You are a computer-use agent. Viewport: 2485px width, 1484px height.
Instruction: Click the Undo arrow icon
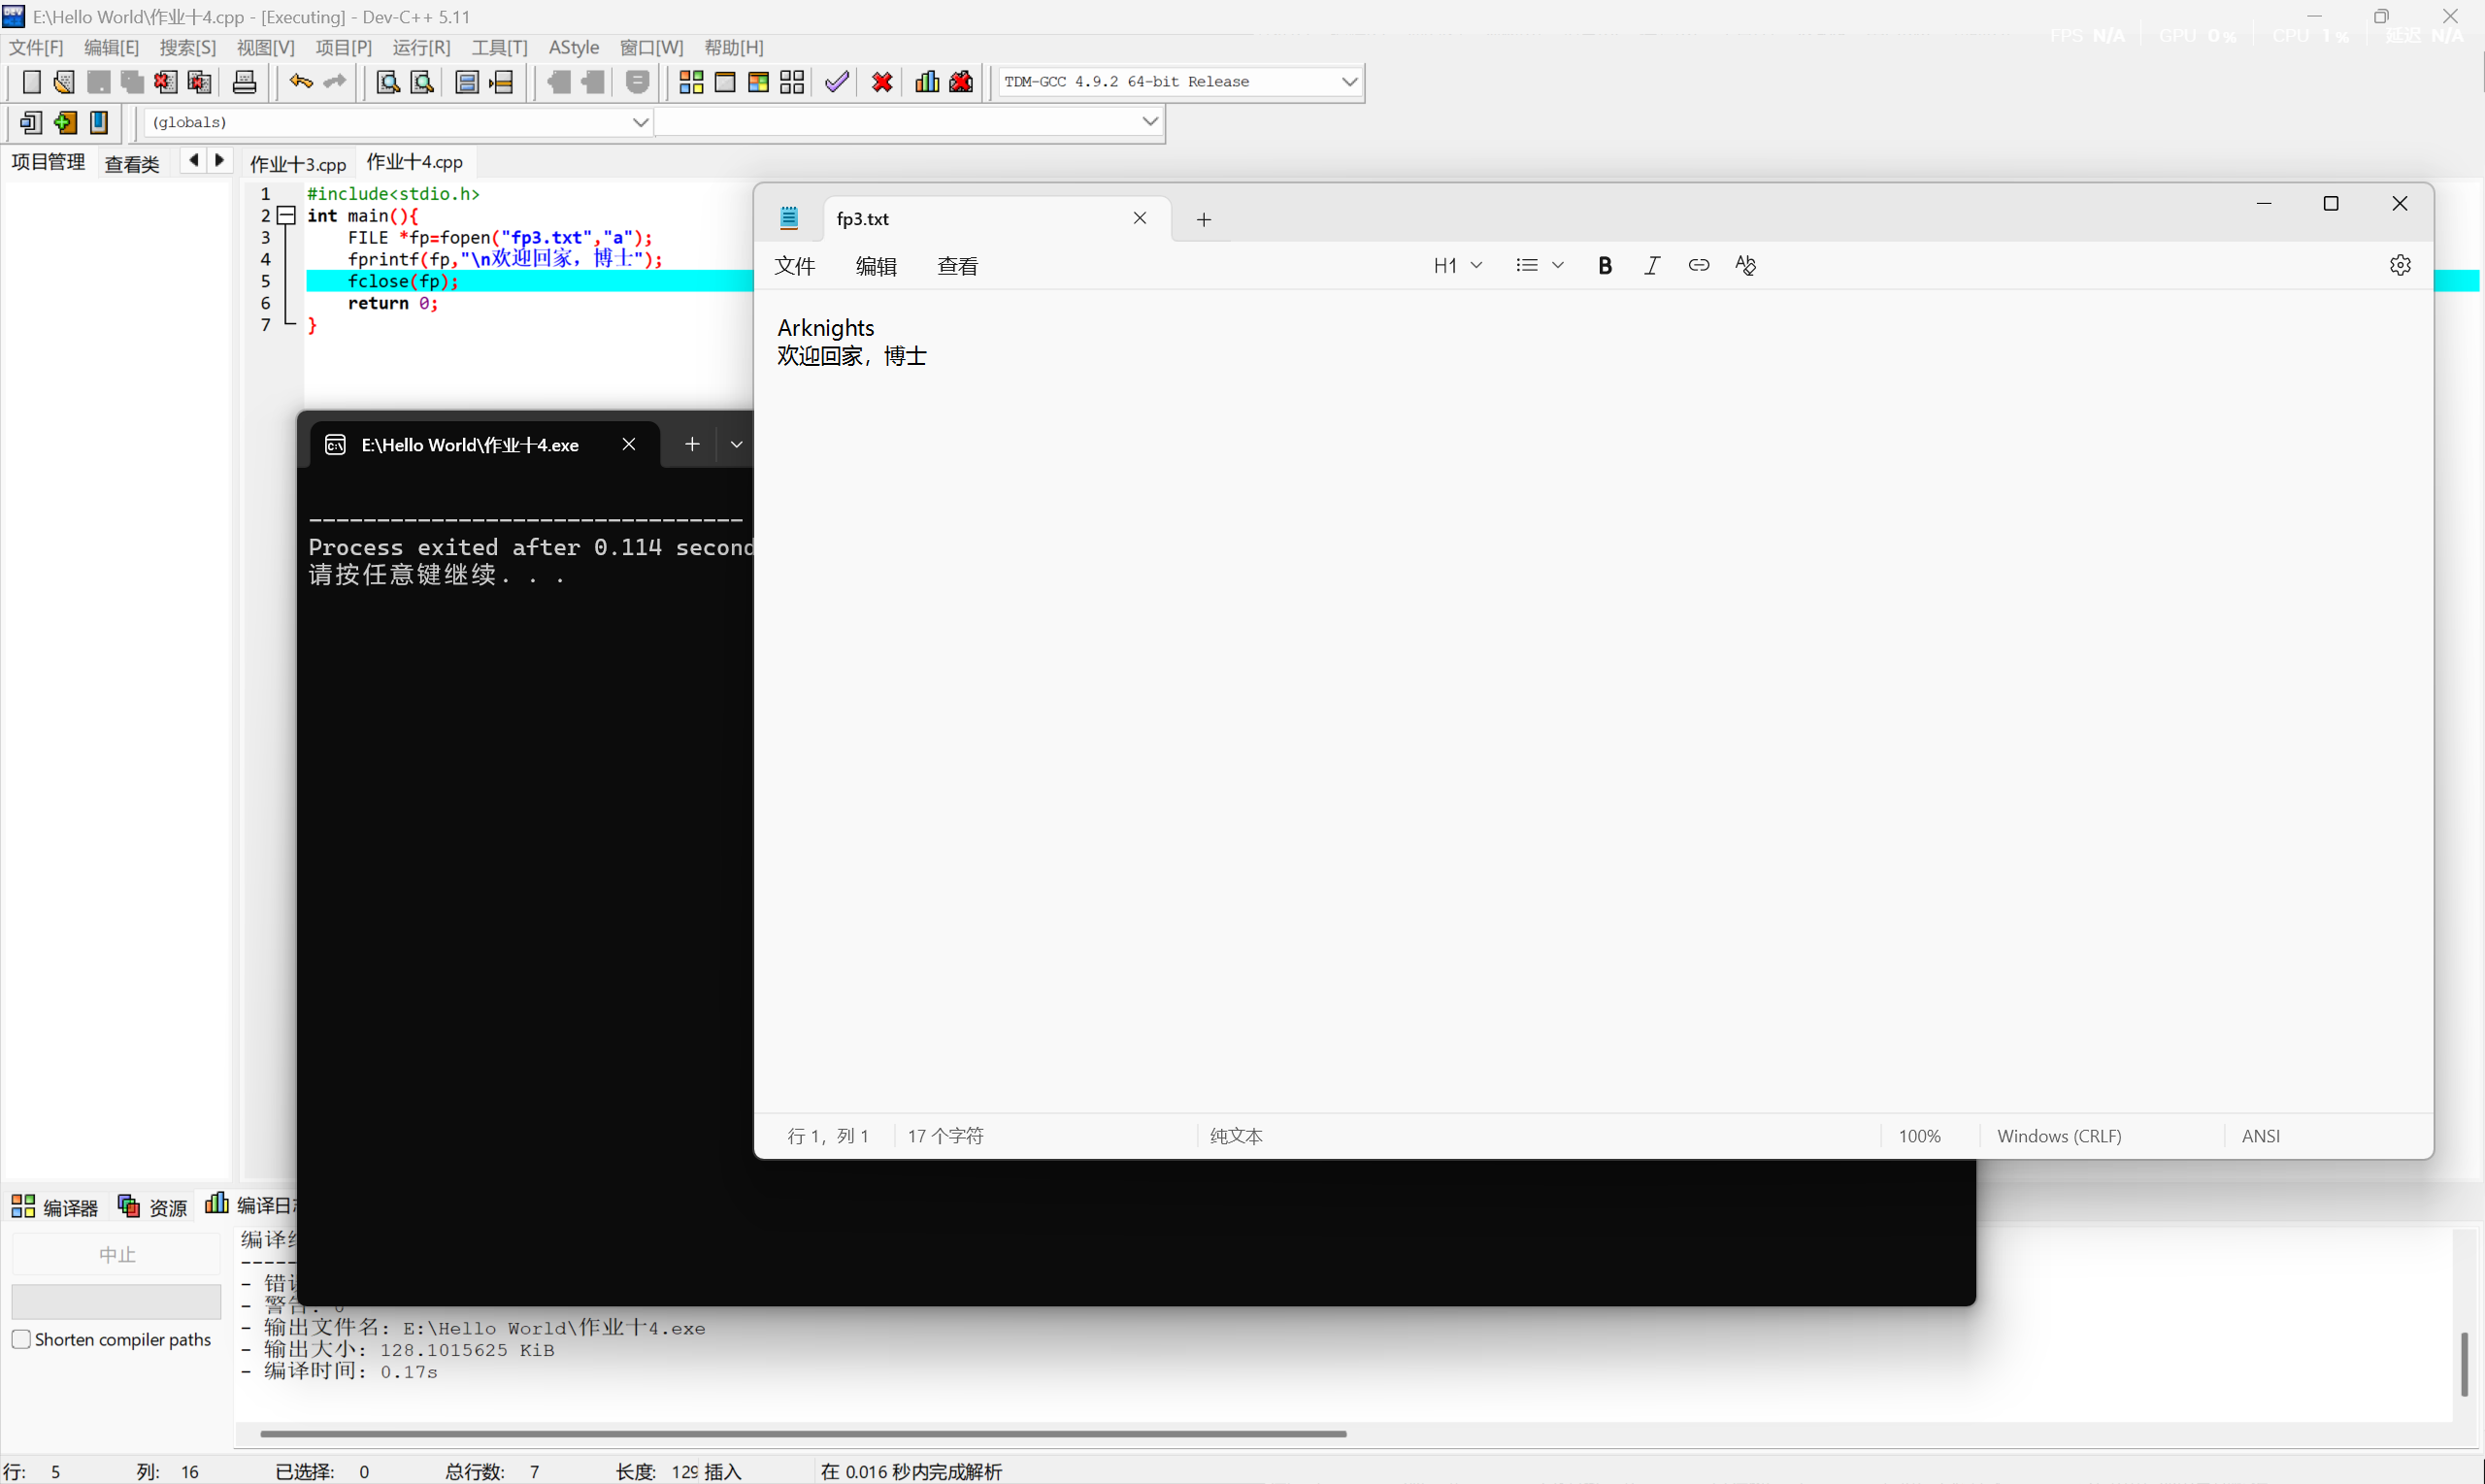tap(300, 82)
